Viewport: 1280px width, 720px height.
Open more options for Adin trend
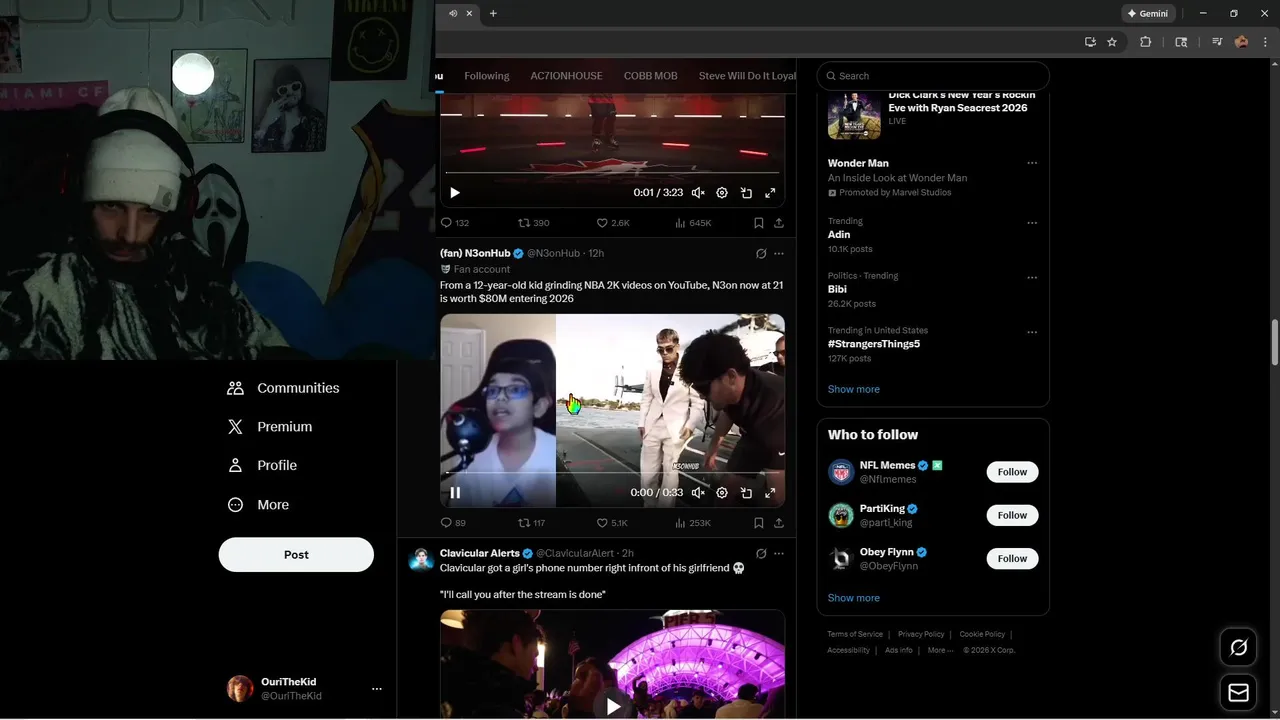[1032, 223]
